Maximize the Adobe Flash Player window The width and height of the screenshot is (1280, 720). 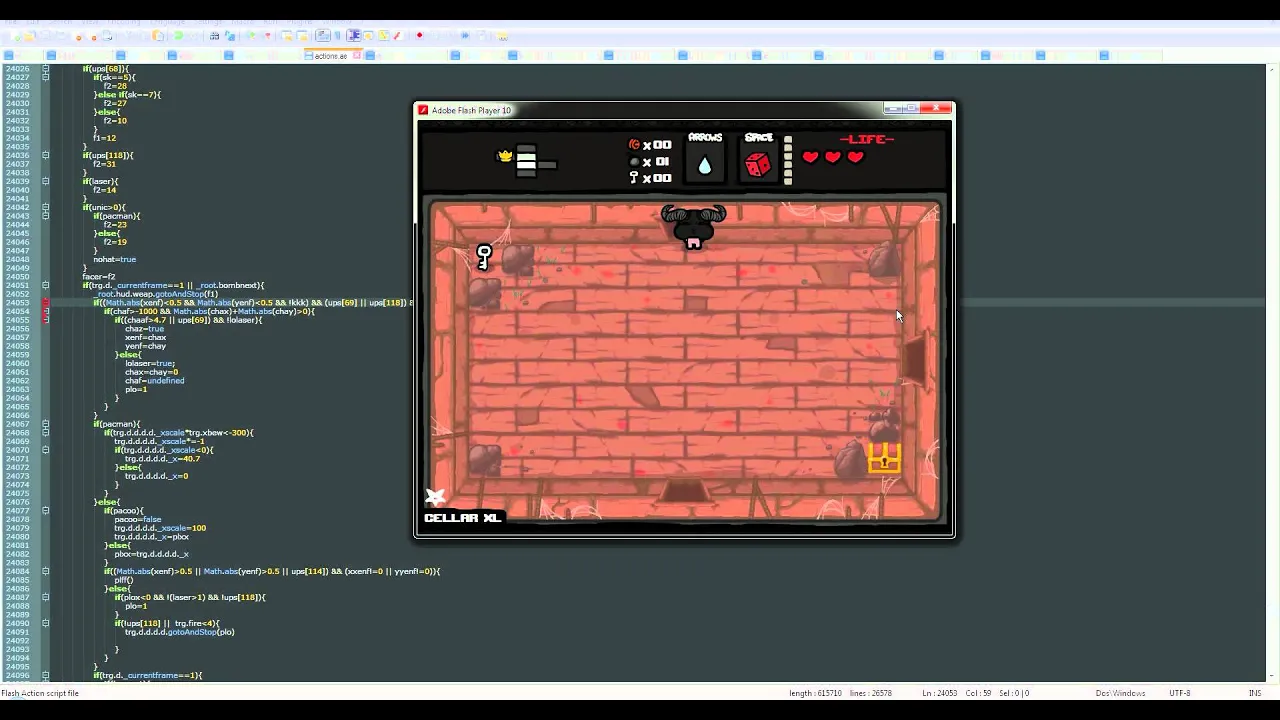(x=912, y=108)
